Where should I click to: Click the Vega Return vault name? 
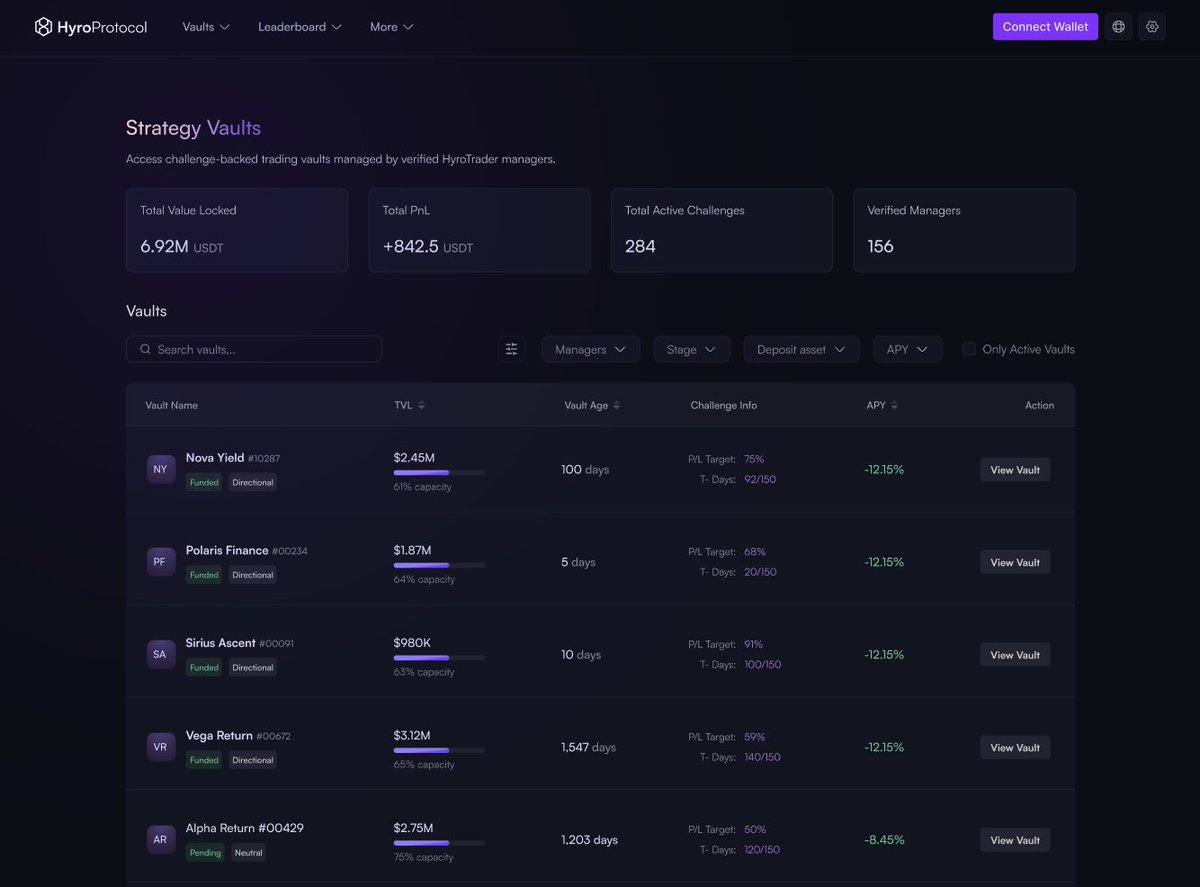pos(219,736)
